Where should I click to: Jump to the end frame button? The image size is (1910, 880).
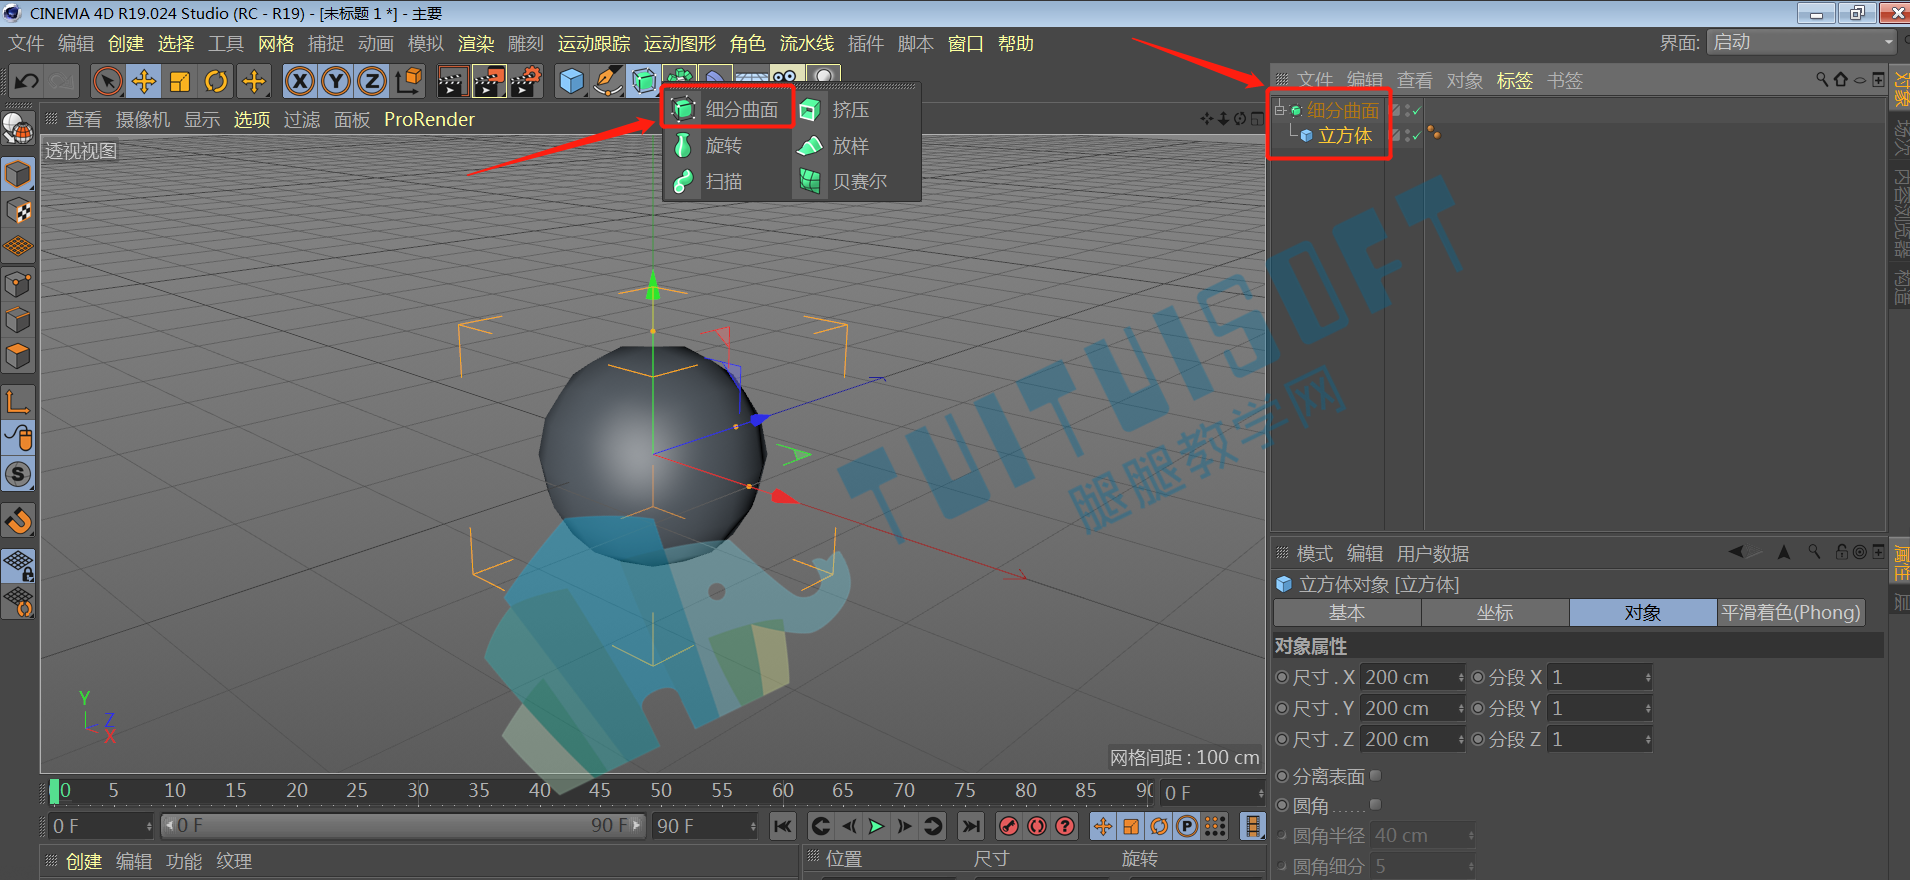(x=970, y=826)
